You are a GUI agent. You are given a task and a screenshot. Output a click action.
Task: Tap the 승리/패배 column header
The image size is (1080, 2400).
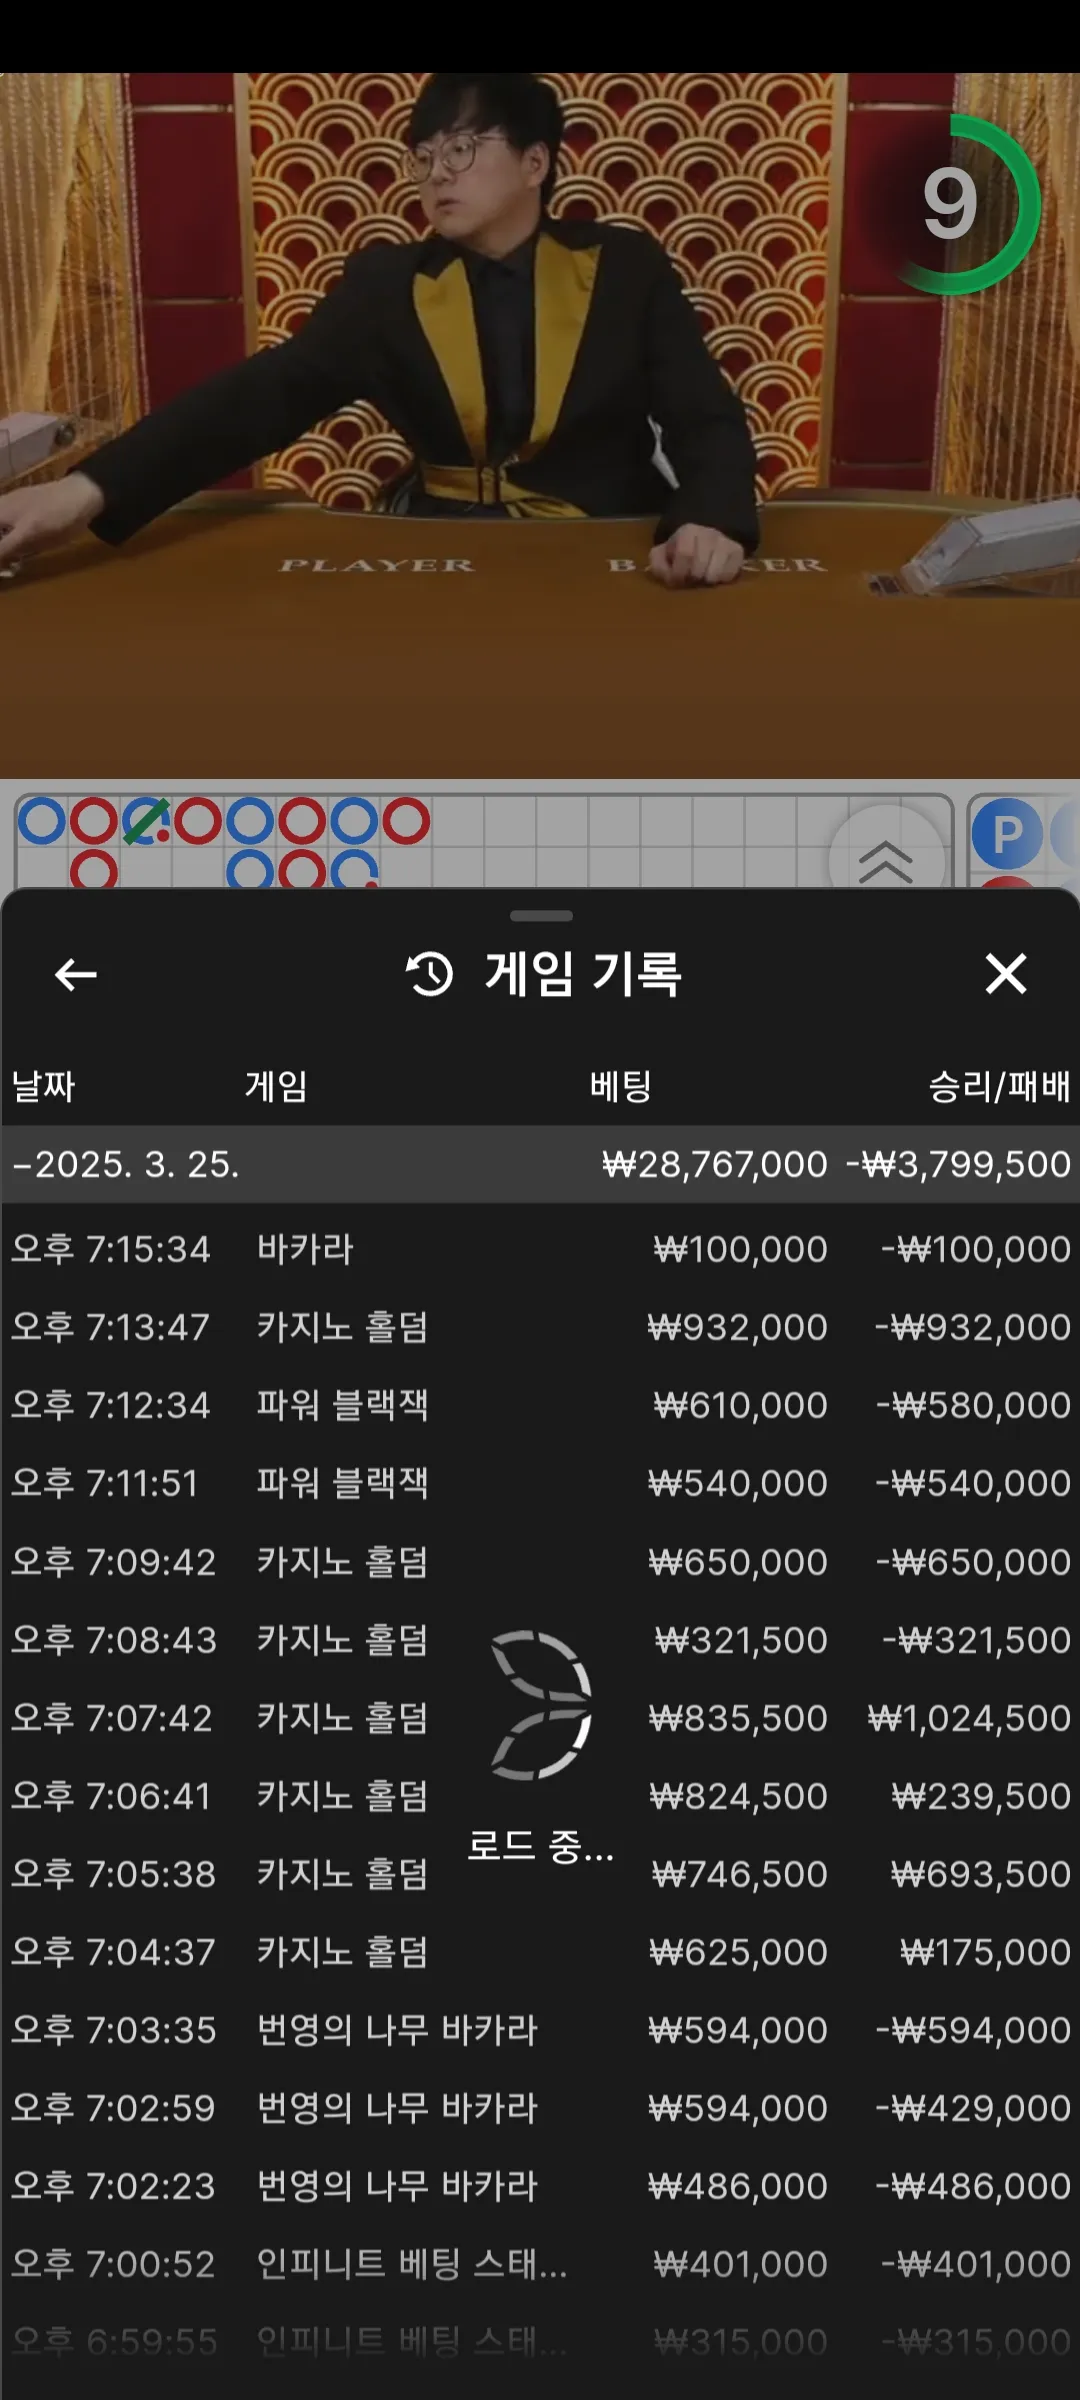pyautogui.click(x=999, y=1086)
